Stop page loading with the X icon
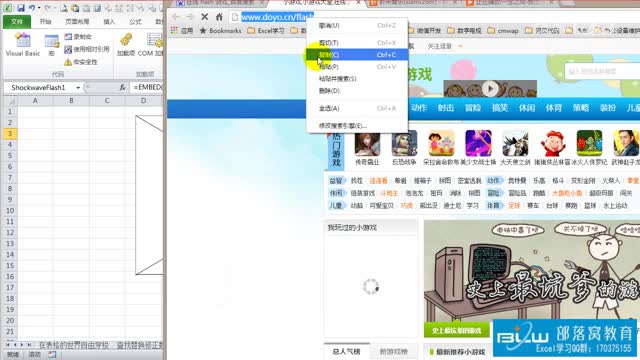 204,17
